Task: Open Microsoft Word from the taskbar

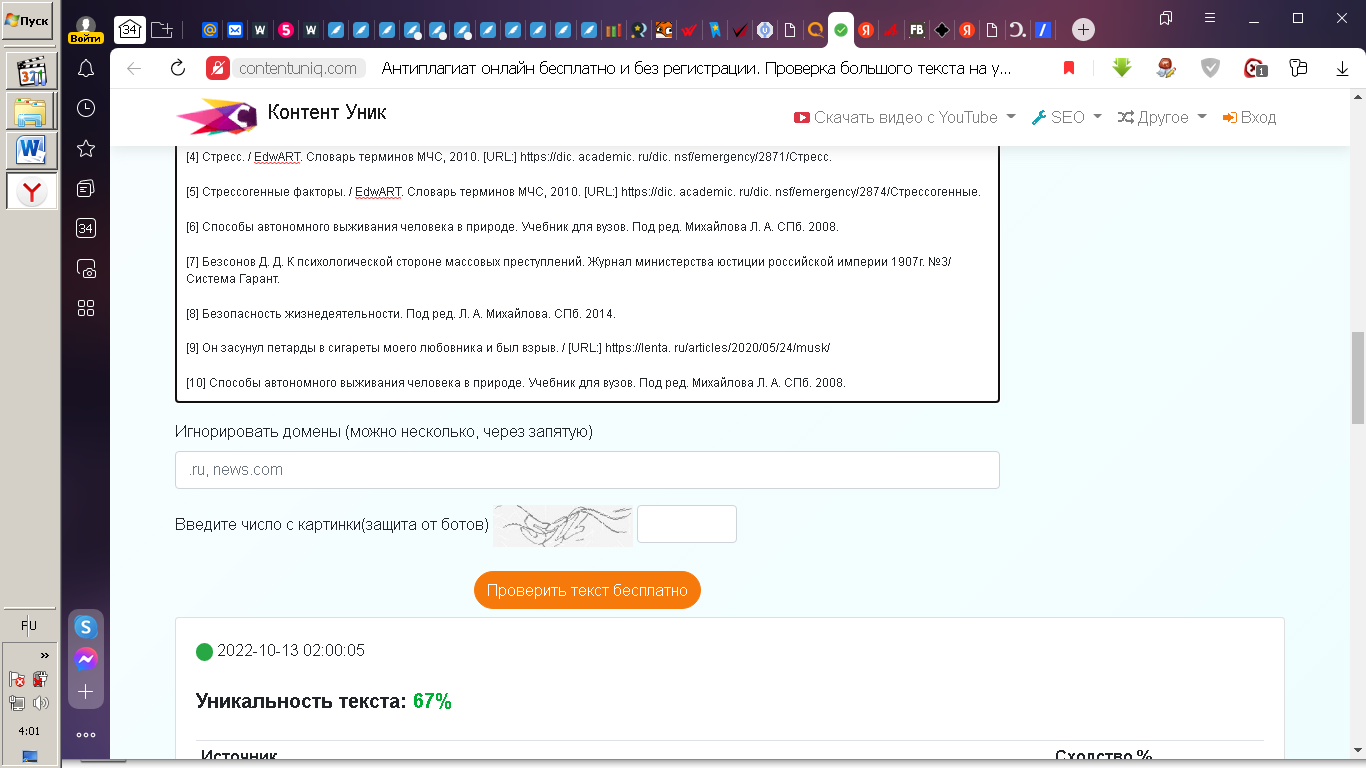Action: [x=32, y=150]
